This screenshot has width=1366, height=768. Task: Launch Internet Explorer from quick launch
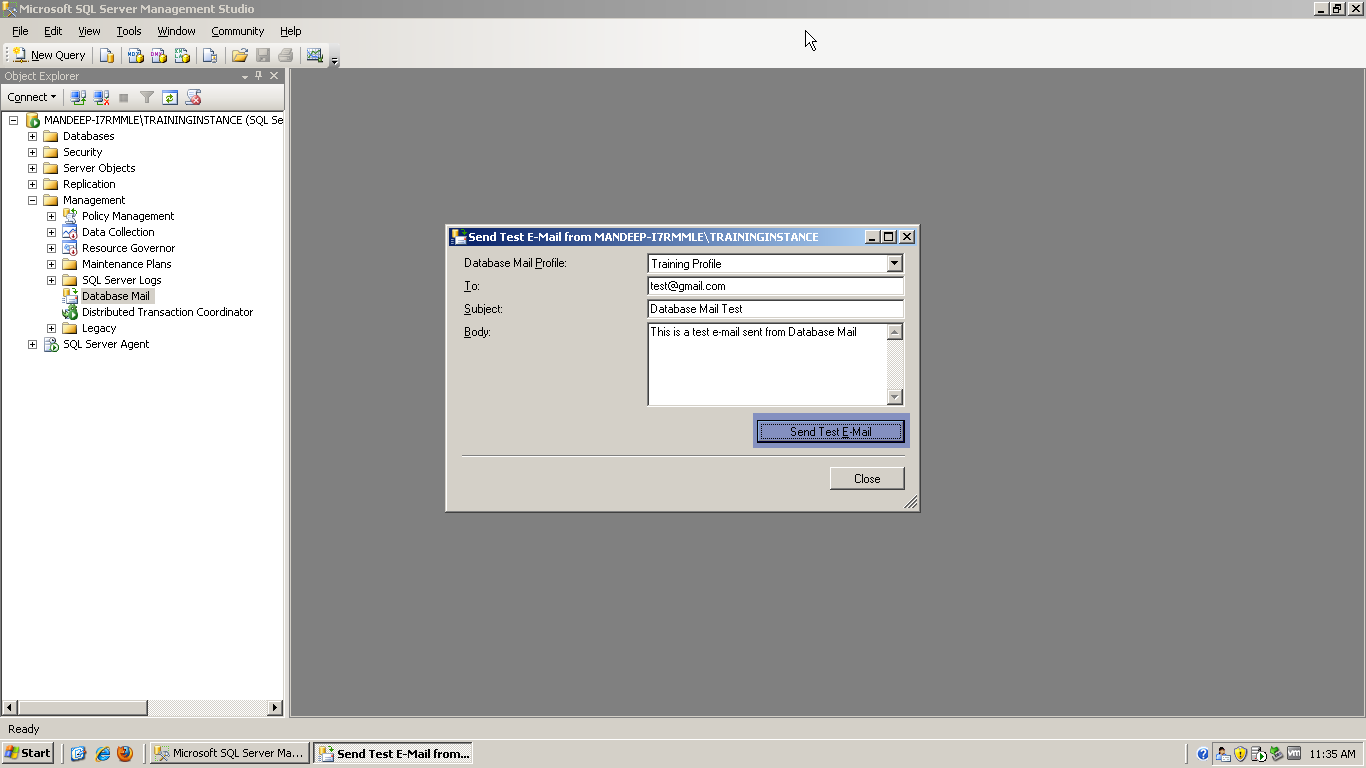click(102, 753)
